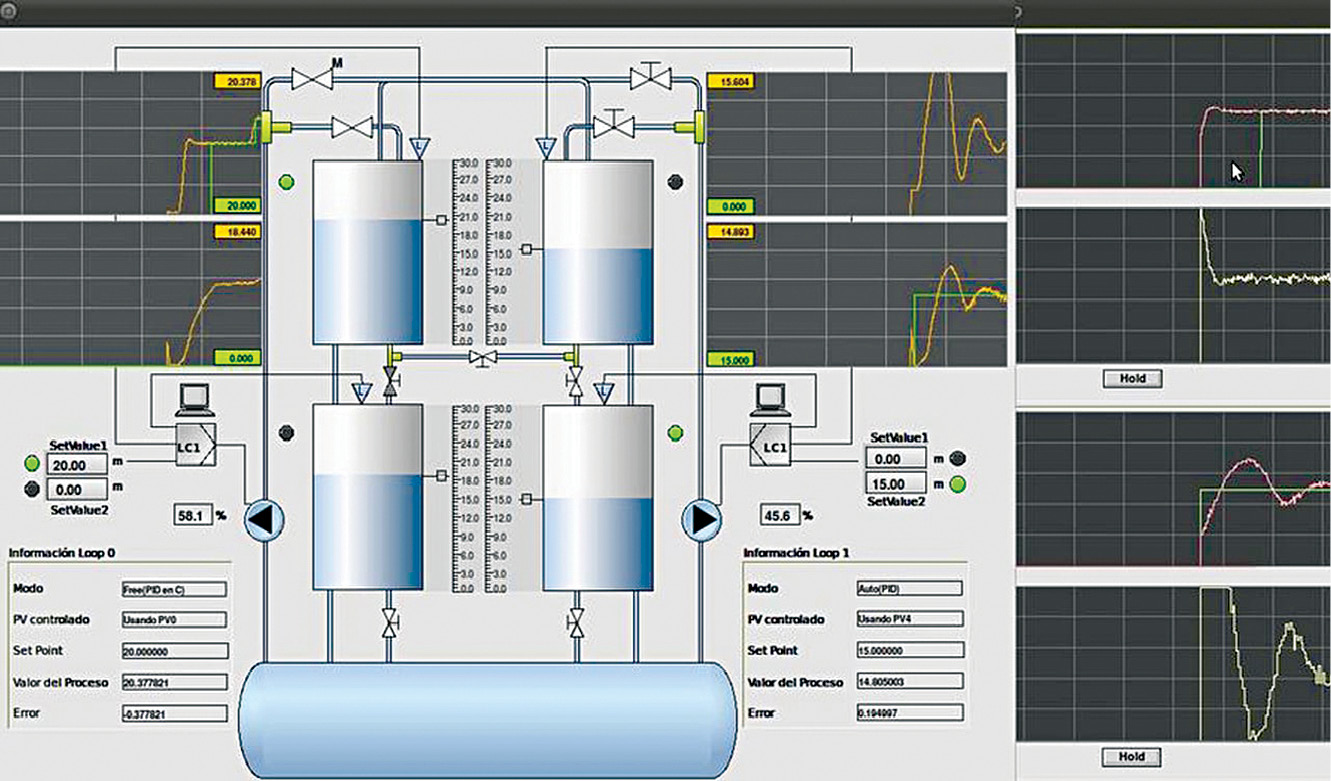Click the computer icon above left LC1
Image resolution: width=1331 pixels, height=781 pixels.
point(195,398)
